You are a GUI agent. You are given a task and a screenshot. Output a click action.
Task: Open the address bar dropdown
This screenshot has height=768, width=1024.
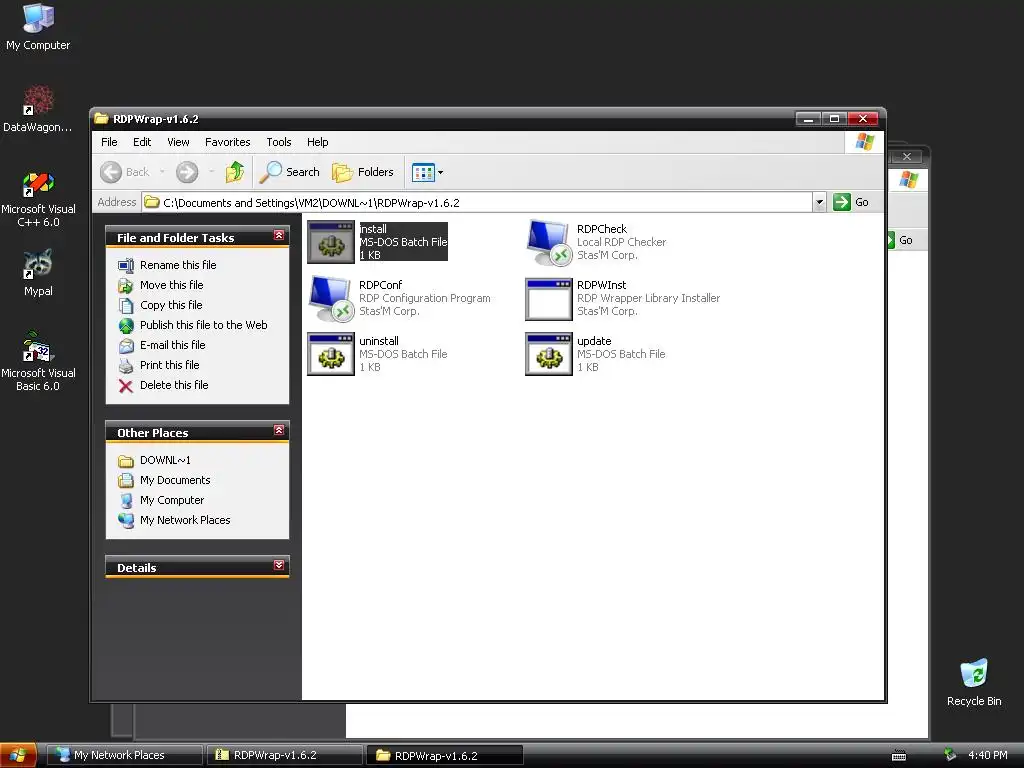(819, 202)
